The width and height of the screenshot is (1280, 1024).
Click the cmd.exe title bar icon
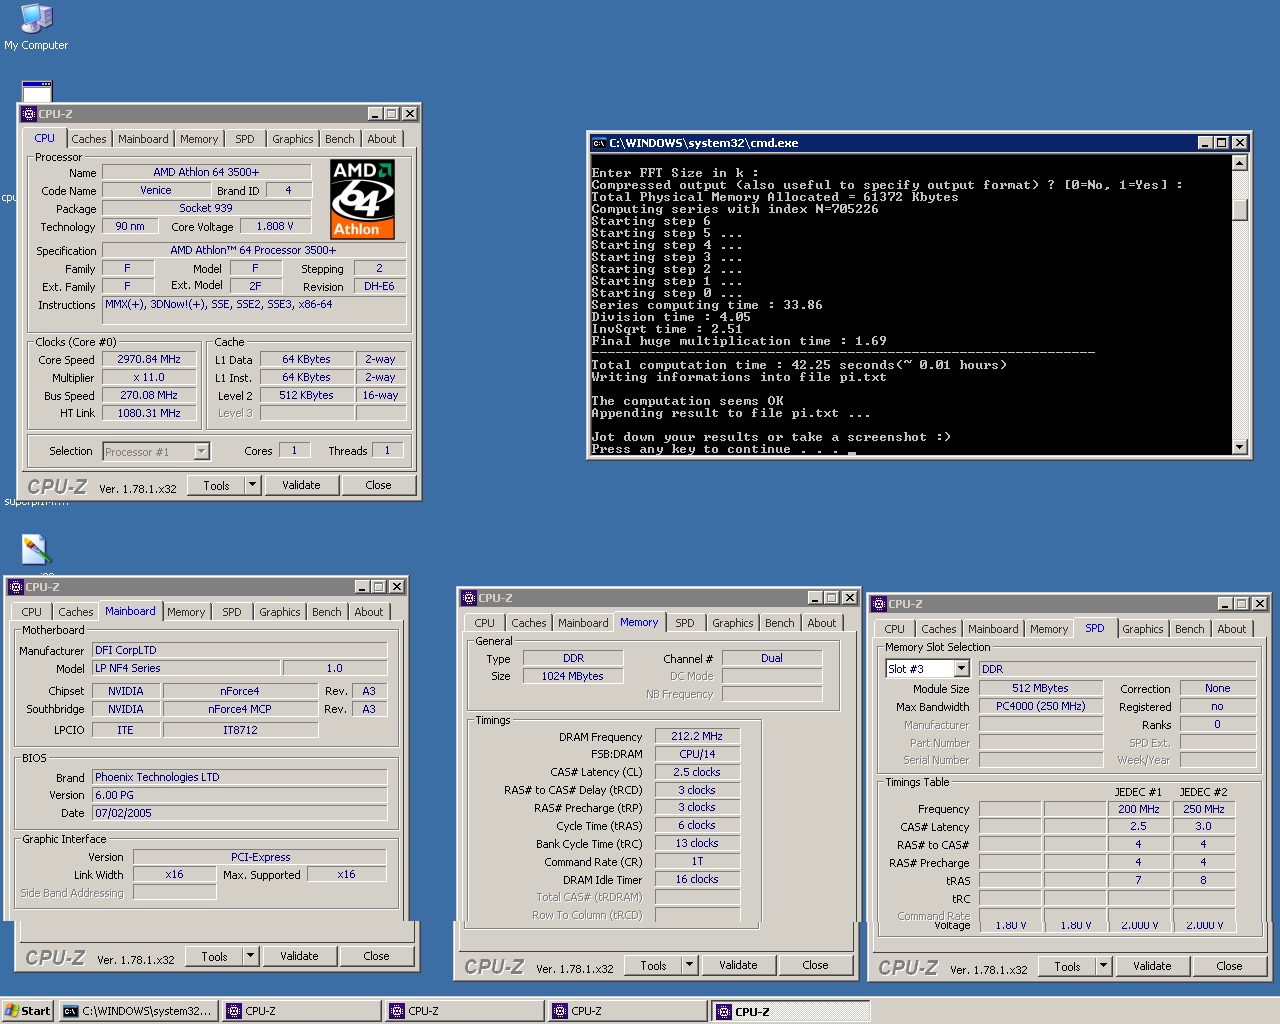[x=599, y=143]
